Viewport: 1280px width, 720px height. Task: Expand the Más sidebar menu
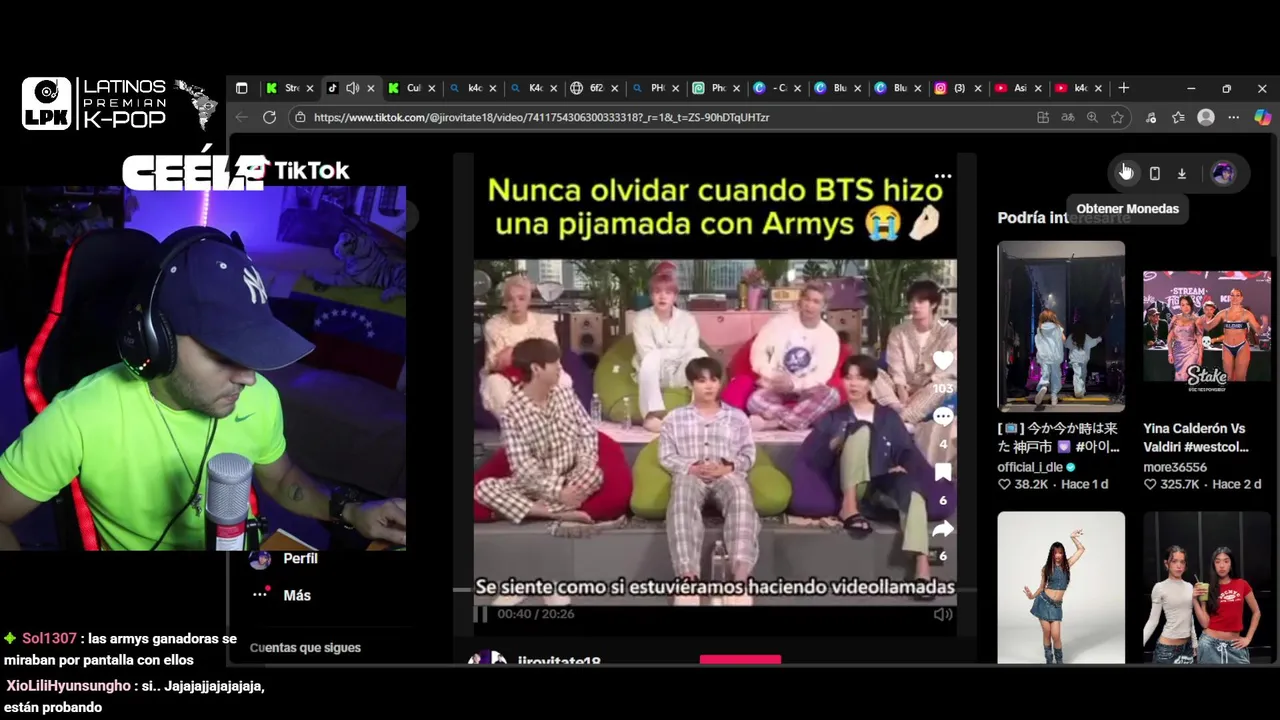(282, 595)
